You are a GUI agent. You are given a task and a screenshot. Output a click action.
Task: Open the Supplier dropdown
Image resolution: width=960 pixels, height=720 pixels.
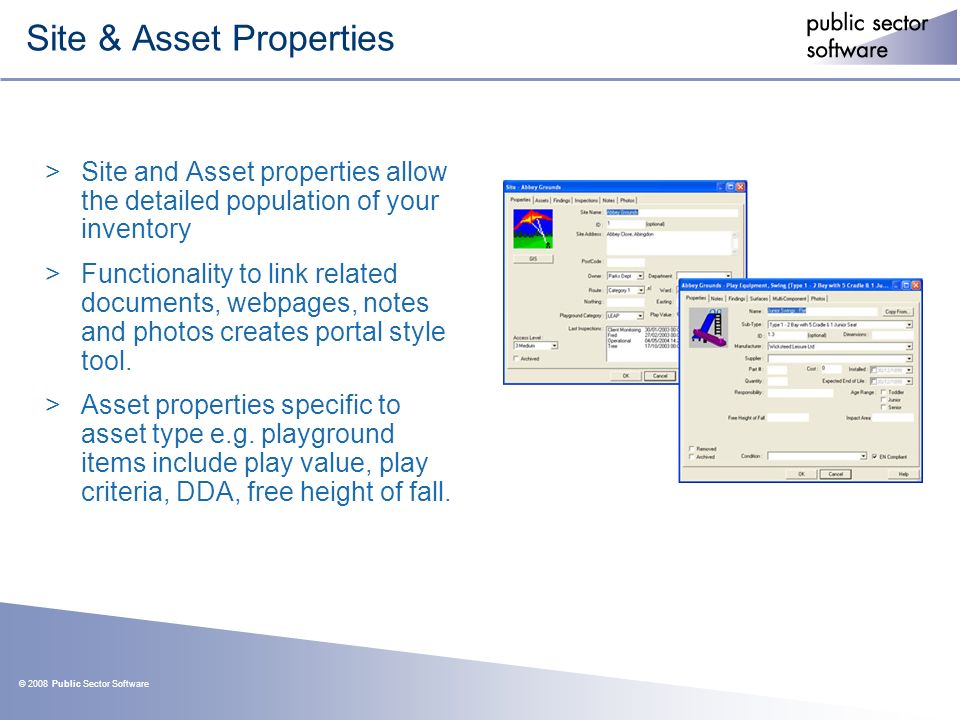(840, 358)
